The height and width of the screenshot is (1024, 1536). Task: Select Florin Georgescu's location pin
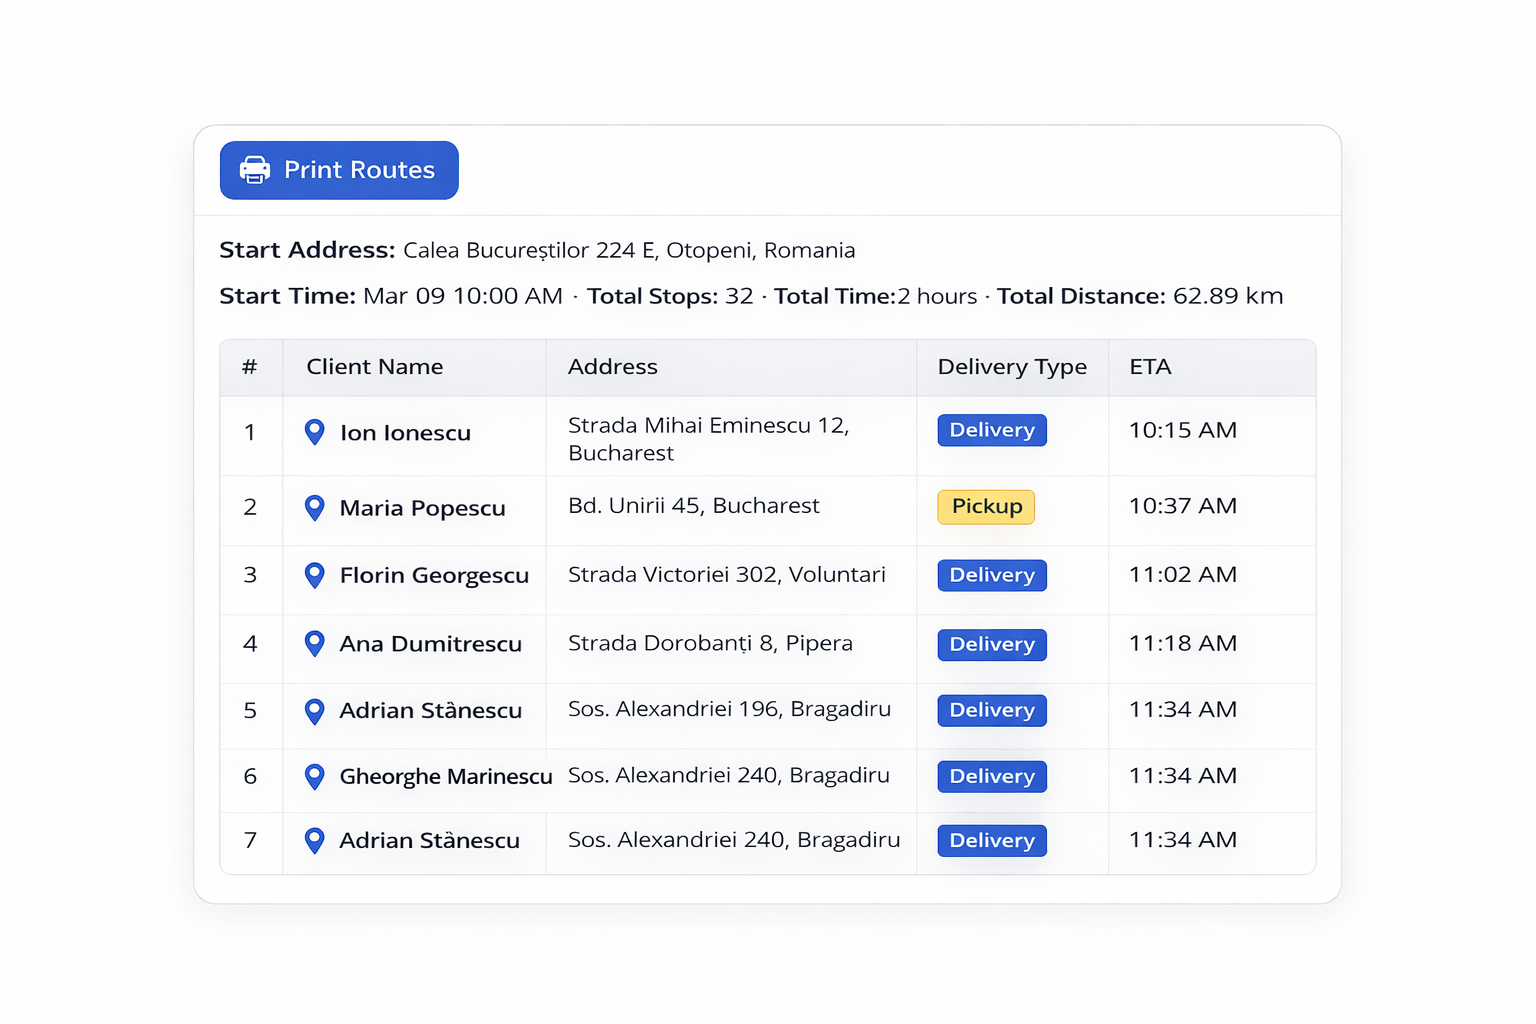(315, 575)
